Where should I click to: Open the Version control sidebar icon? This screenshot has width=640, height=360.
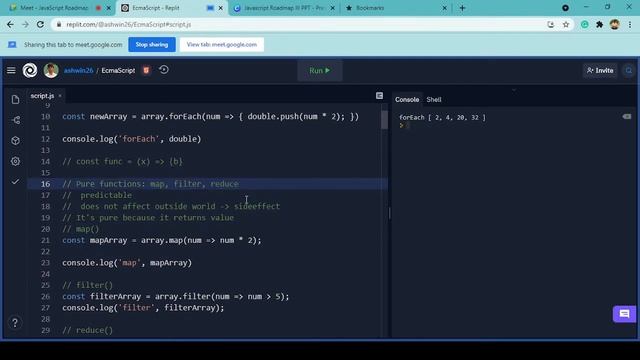click(x=16, y=120)
